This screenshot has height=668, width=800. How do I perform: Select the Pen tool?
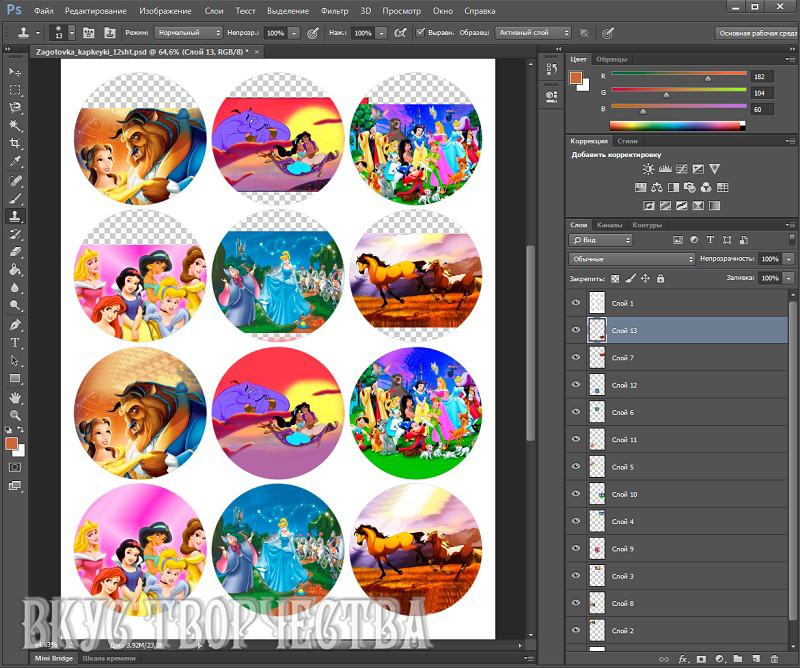[x=15, y=325]
